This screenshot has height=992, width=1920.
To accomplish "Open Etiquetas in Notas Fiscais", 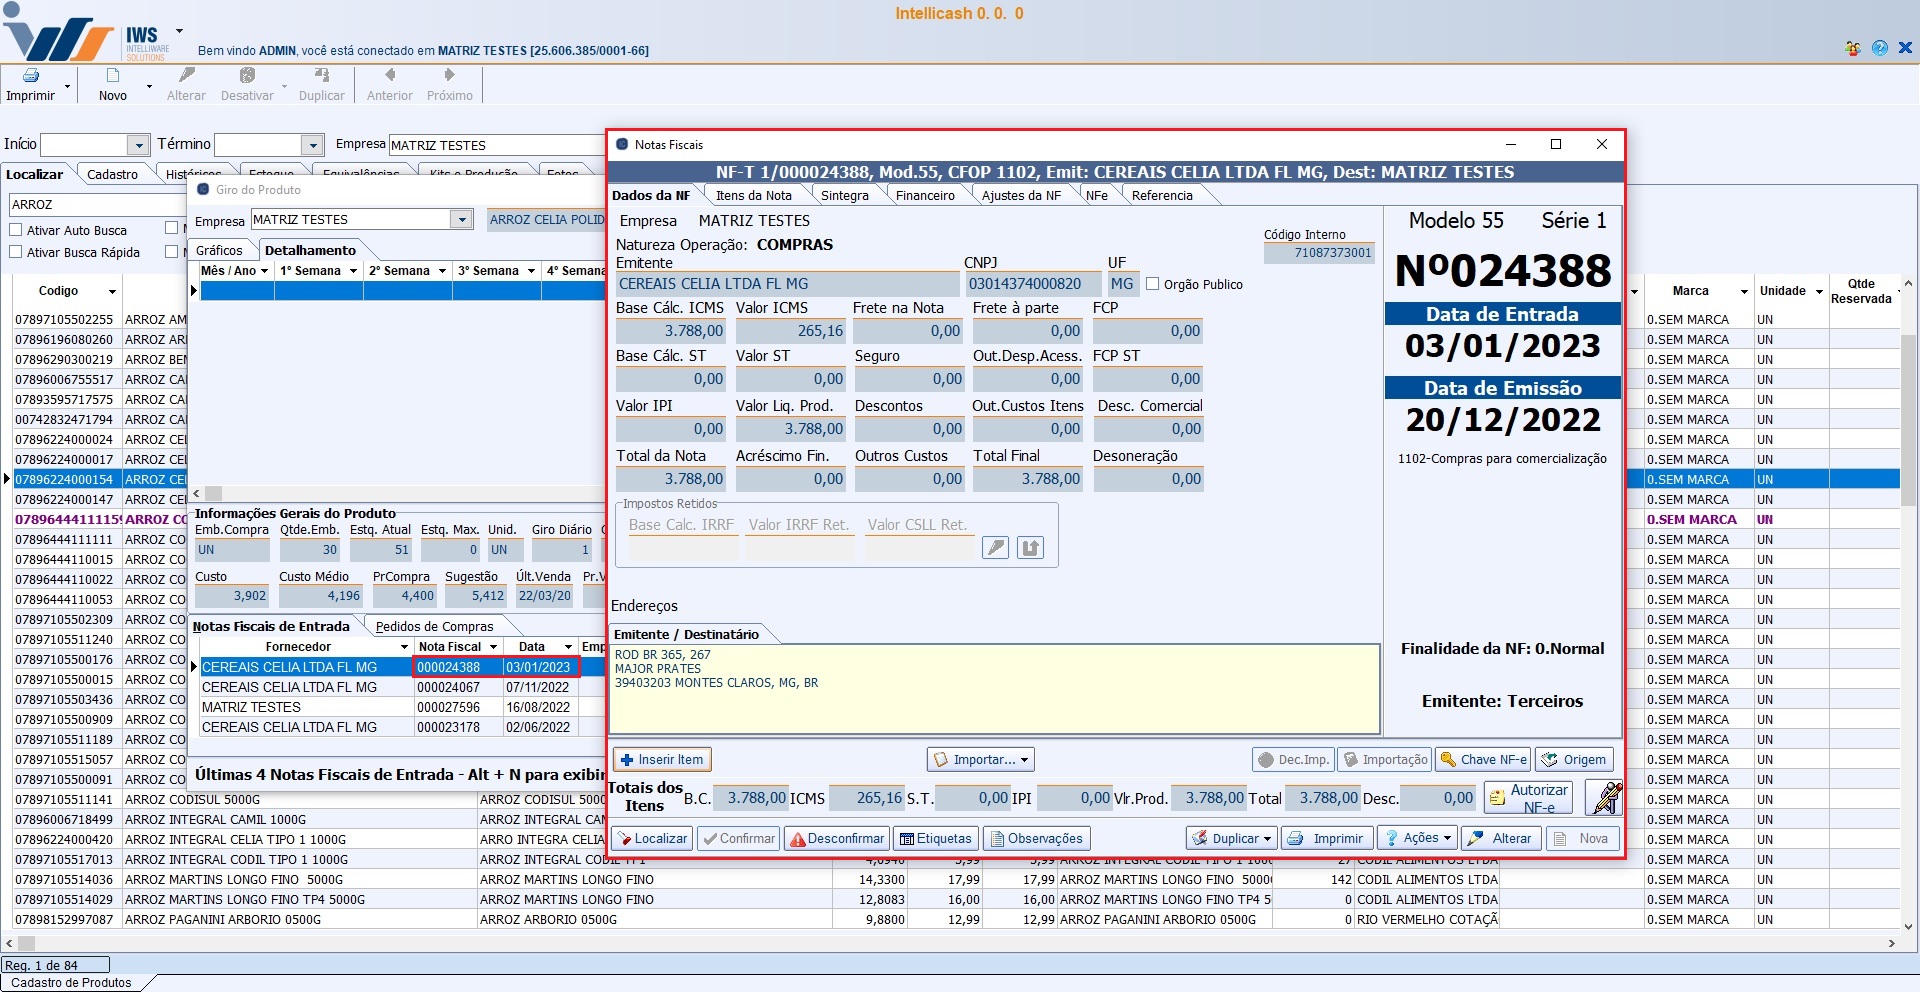I will click(x=935, y=839).
